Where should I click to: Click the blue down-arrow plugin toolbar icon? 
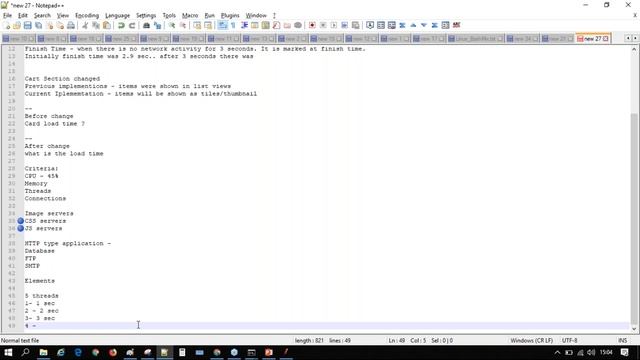coord(424,25)
